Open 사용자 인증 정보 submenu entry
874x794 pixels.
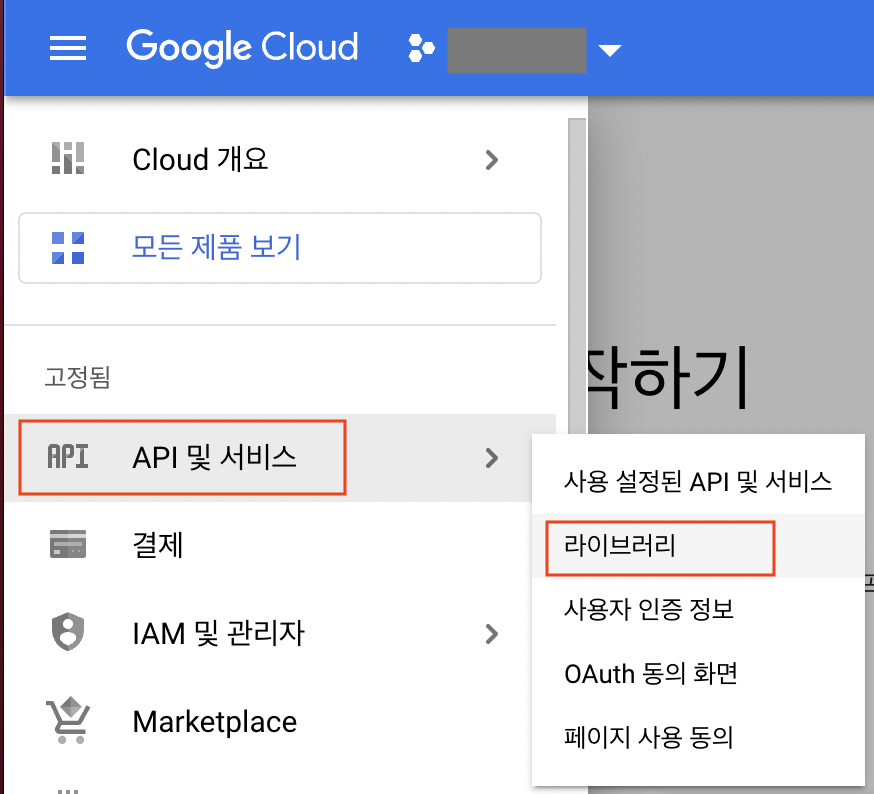point(698,609)
